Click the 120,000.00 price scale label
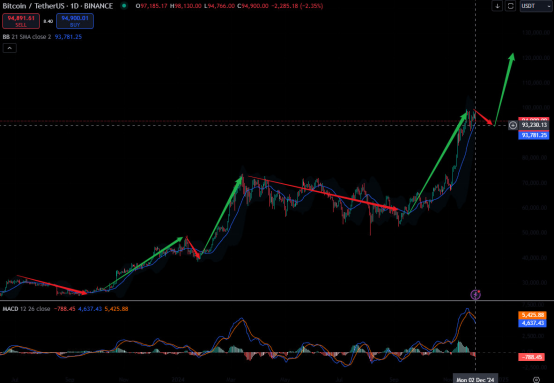 [x=536, y=58]
